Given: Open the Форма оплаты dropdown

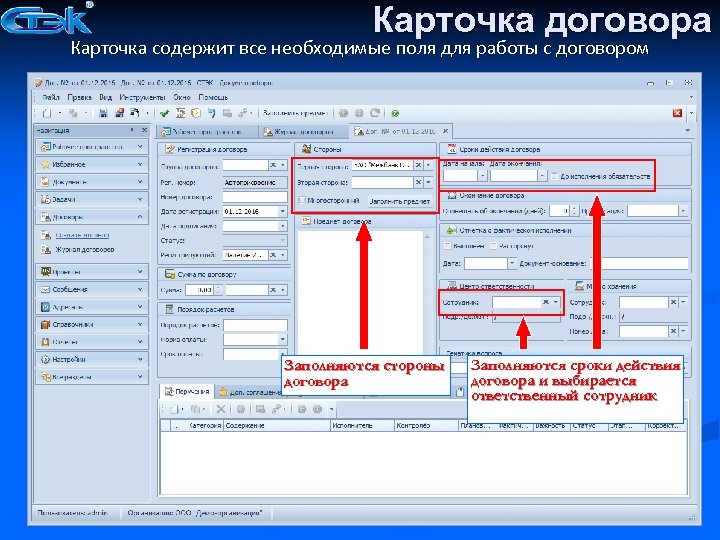Looking at the screenshot, I should tap(283, 340).
